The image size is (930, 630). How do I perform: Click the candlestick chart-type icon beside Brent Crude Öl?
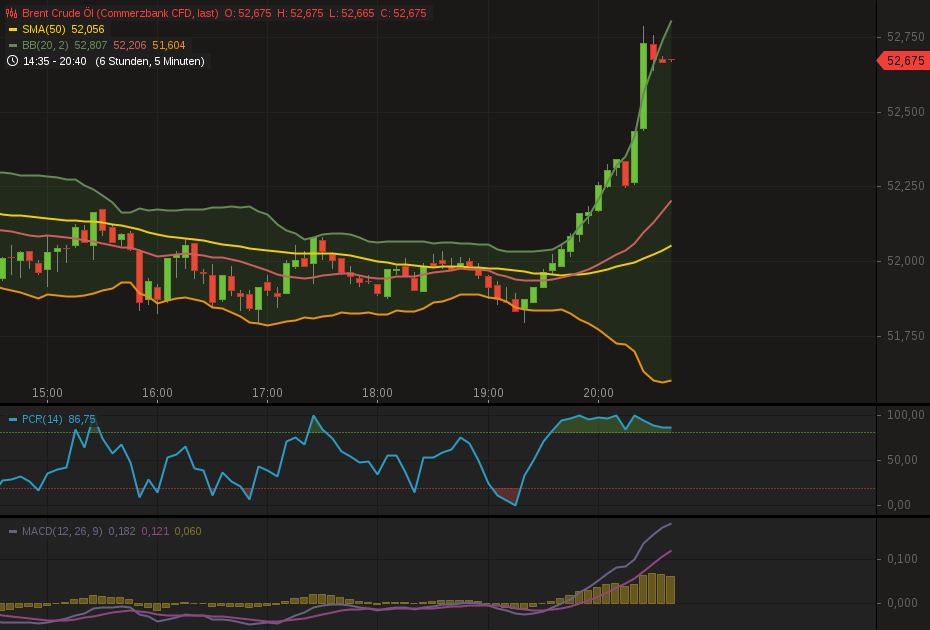point(11,13)
